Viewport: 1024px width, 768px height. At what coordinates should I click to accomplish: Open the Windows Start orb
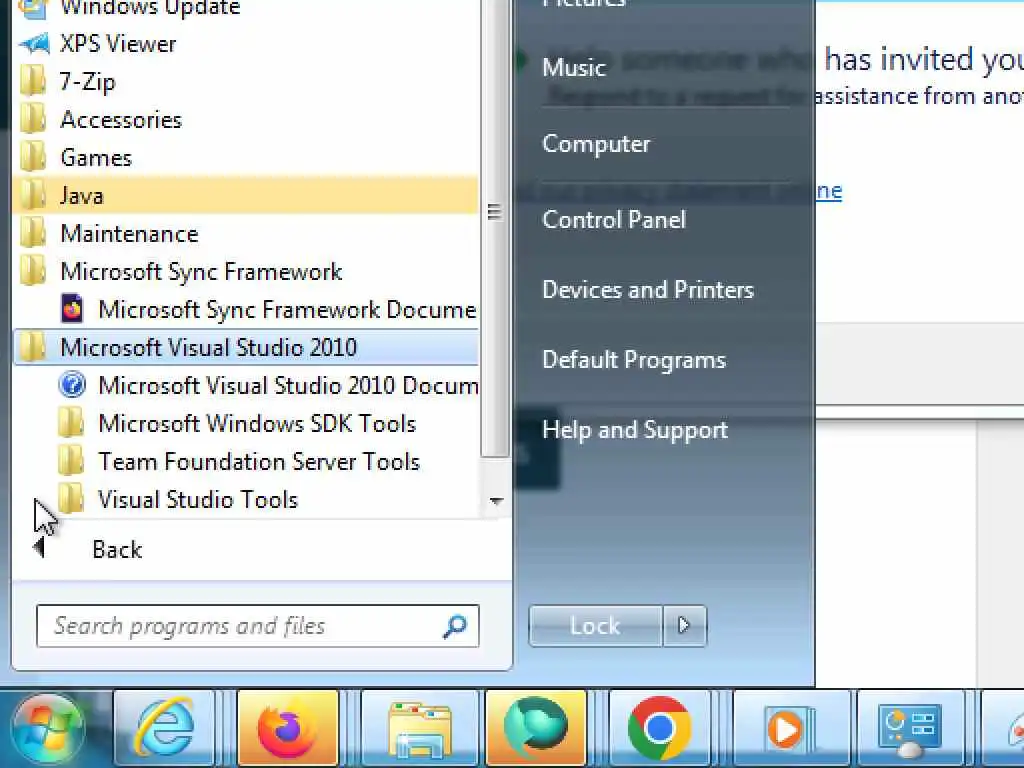(47, 728)
